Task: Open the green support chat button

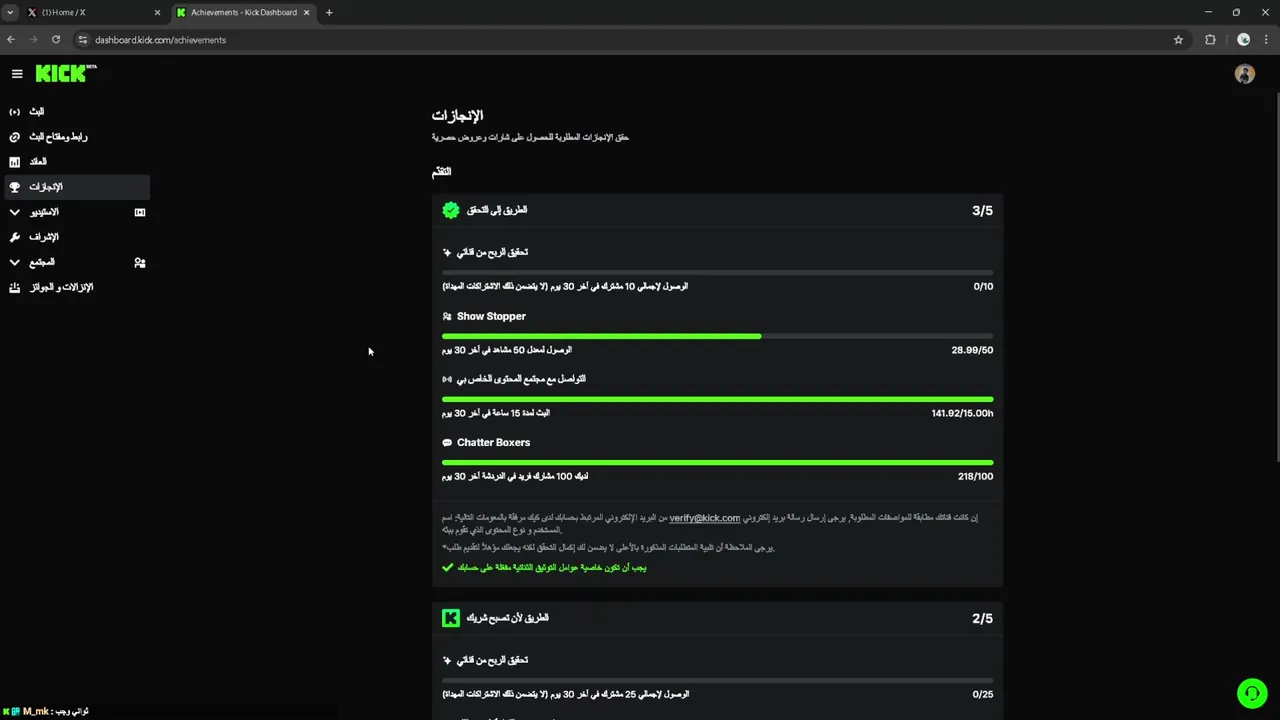Action: [x=1251, y=693]
